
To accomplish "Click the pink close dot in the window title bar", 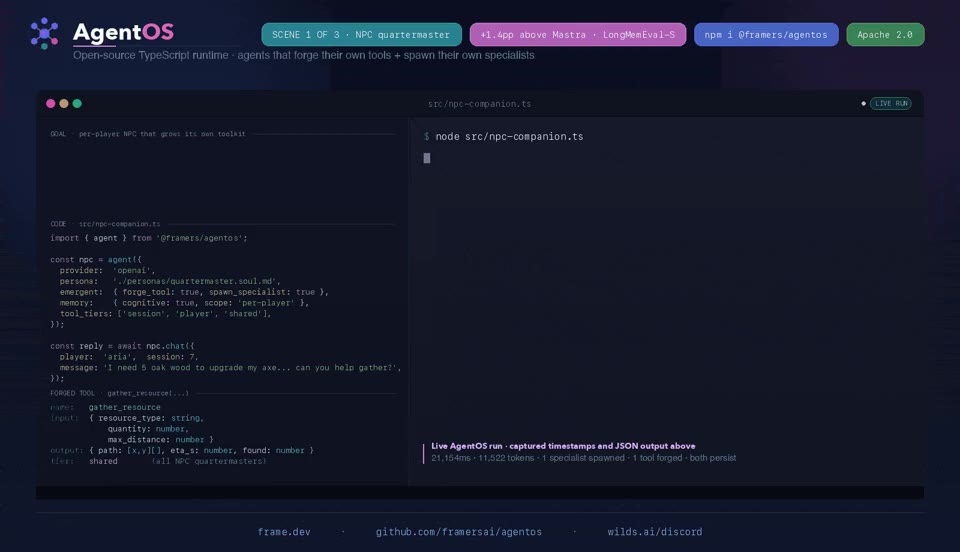I will click(51, 103).
